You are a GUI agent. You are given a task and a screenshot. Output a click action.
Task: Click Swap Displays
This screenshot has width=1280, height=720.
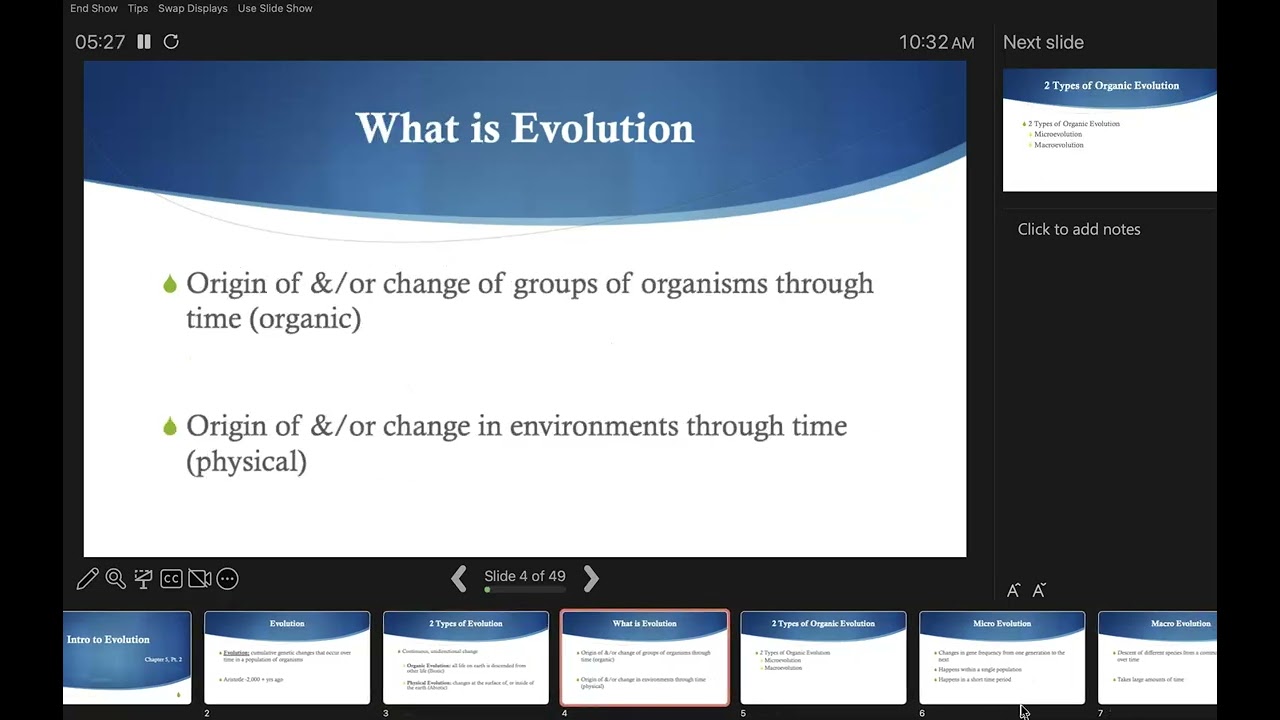[193, 8]
